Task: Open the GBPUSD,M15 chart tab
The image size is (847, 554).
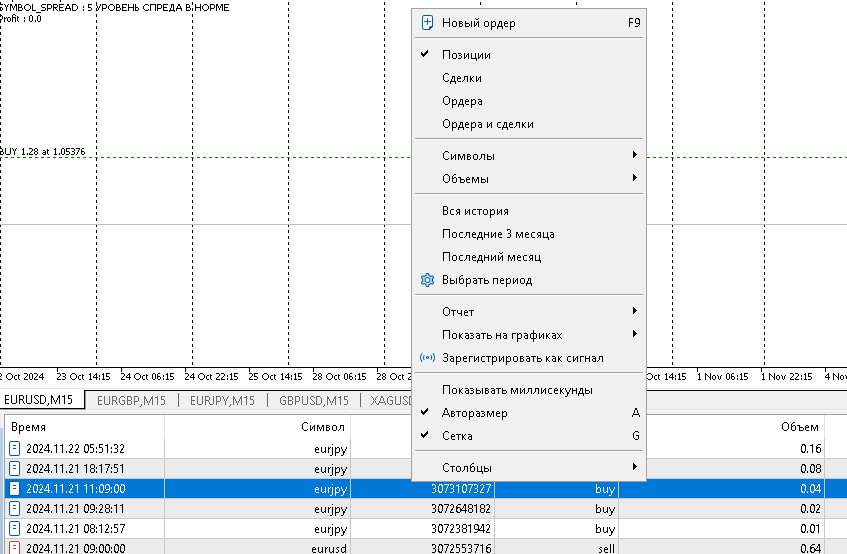Action: click(x=314, y=401)
